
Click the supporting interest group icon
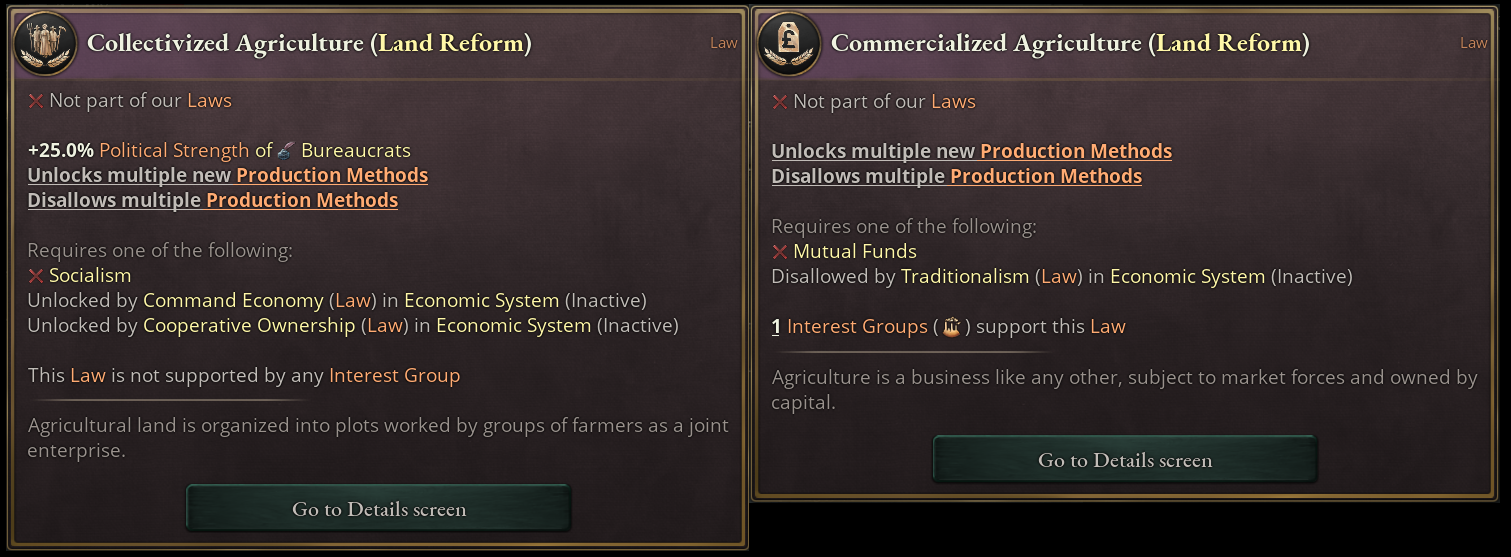(951, 327)
